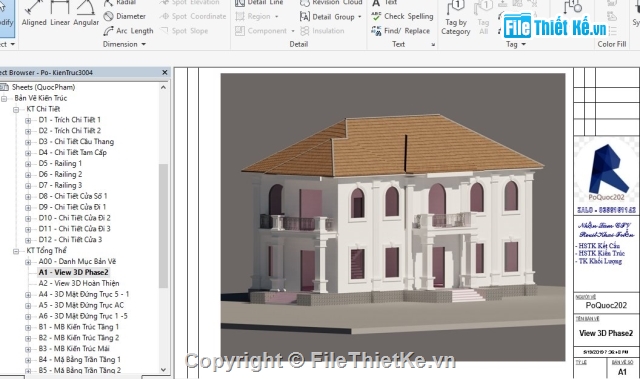Click the Tag All tool
The image size is (640, 379).
click(x=483, y=18)
